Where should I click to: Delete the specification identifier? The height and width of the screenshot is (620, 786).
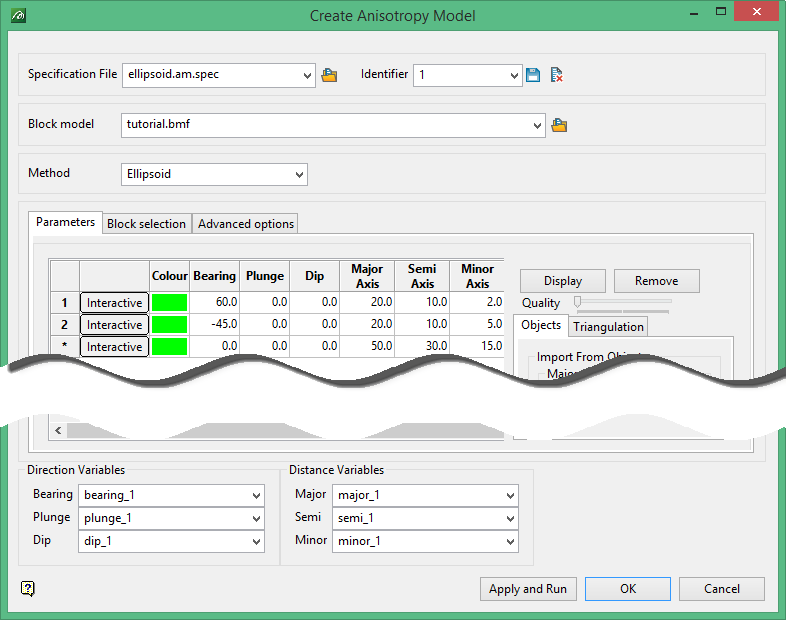(556, 75)
